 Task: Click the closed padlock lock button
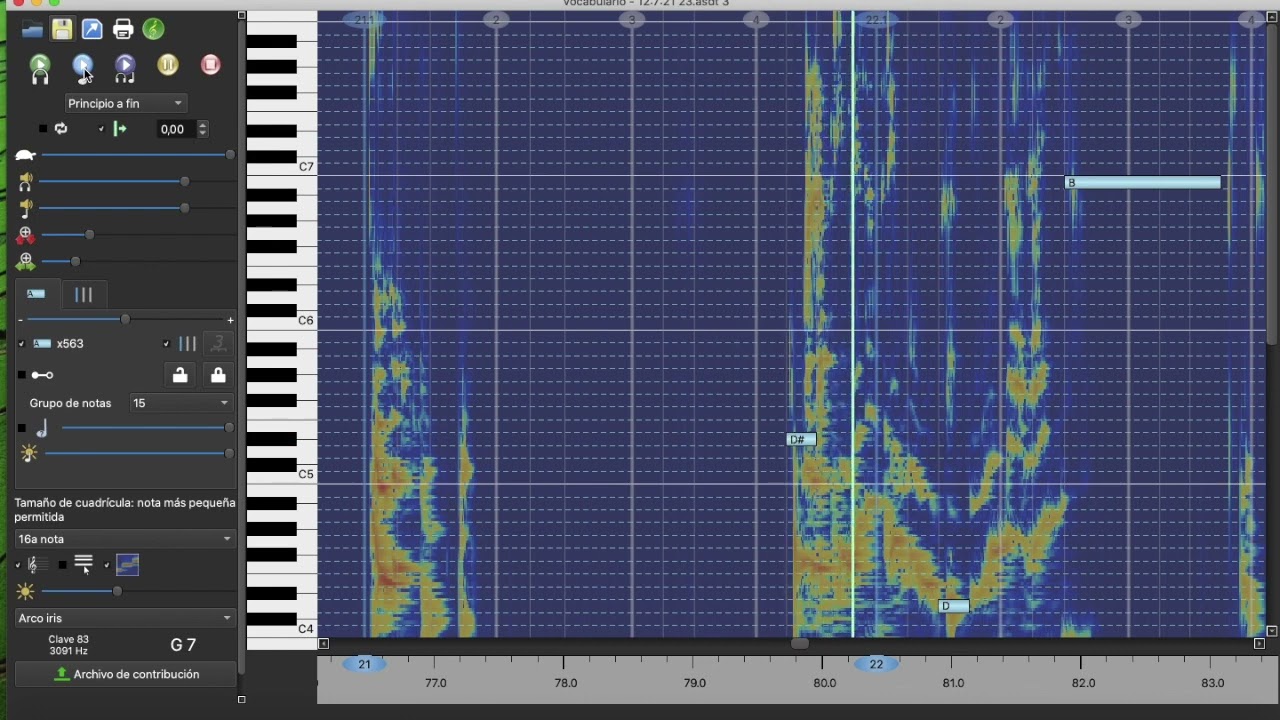[218, 375]
